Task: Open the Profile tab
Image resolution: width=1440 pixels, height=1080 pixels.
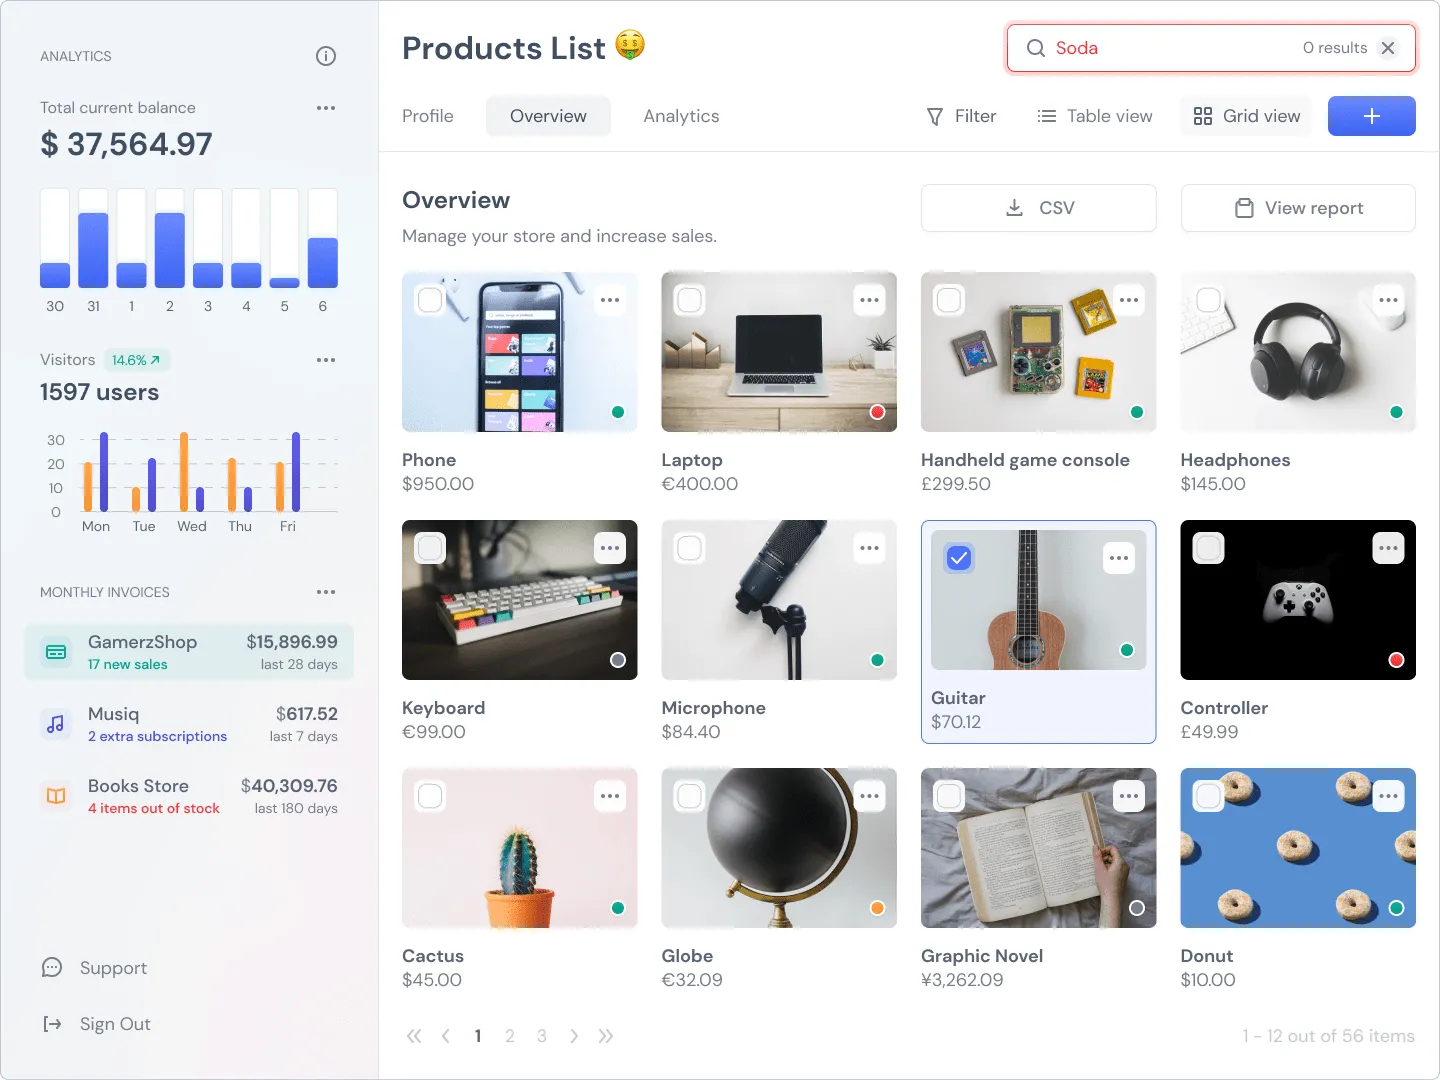Action: click(427, 116)
